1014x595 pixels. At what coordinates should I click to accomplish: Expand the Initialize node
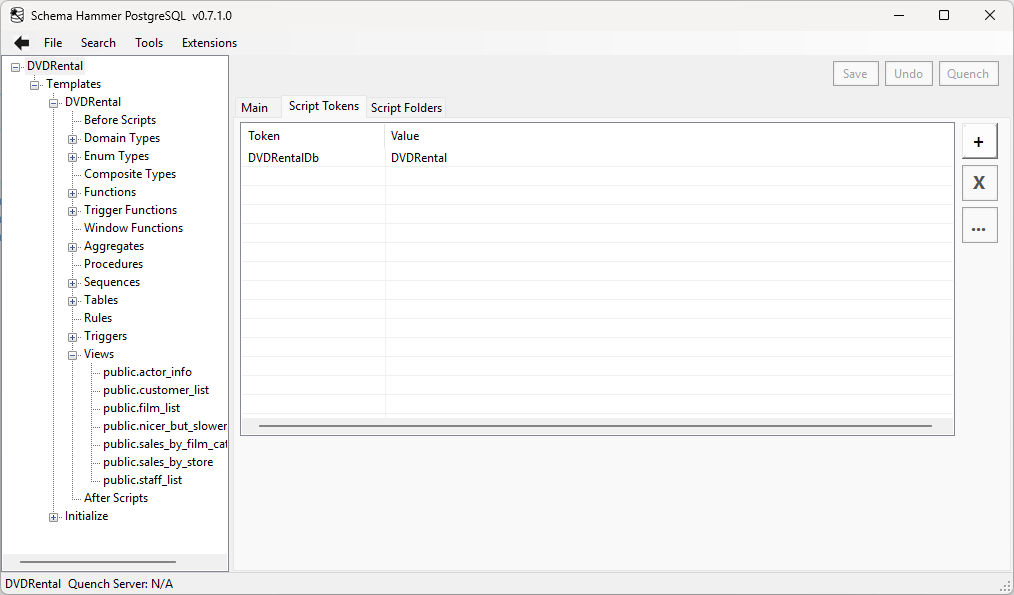[53, 516]
